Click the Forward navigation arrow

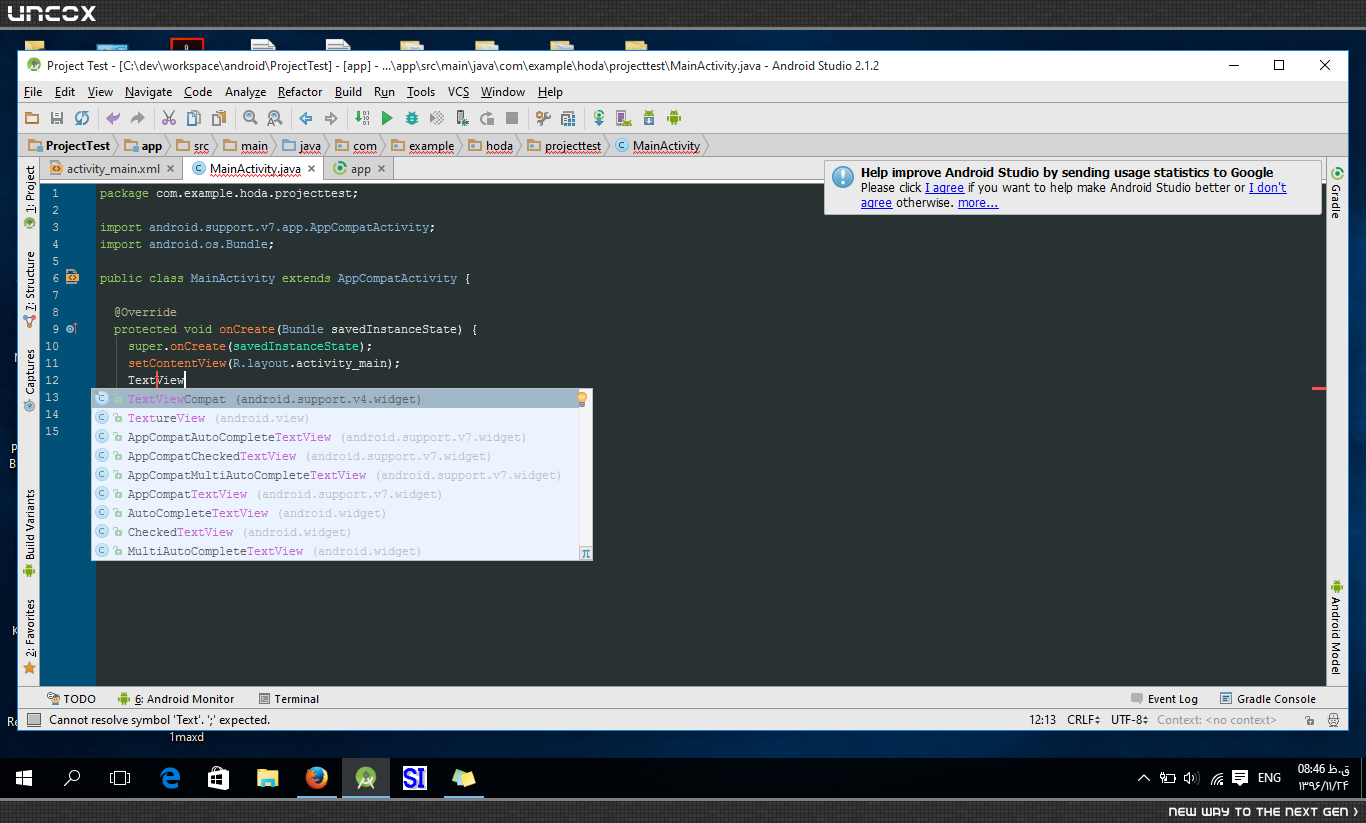tap(331, 118)
